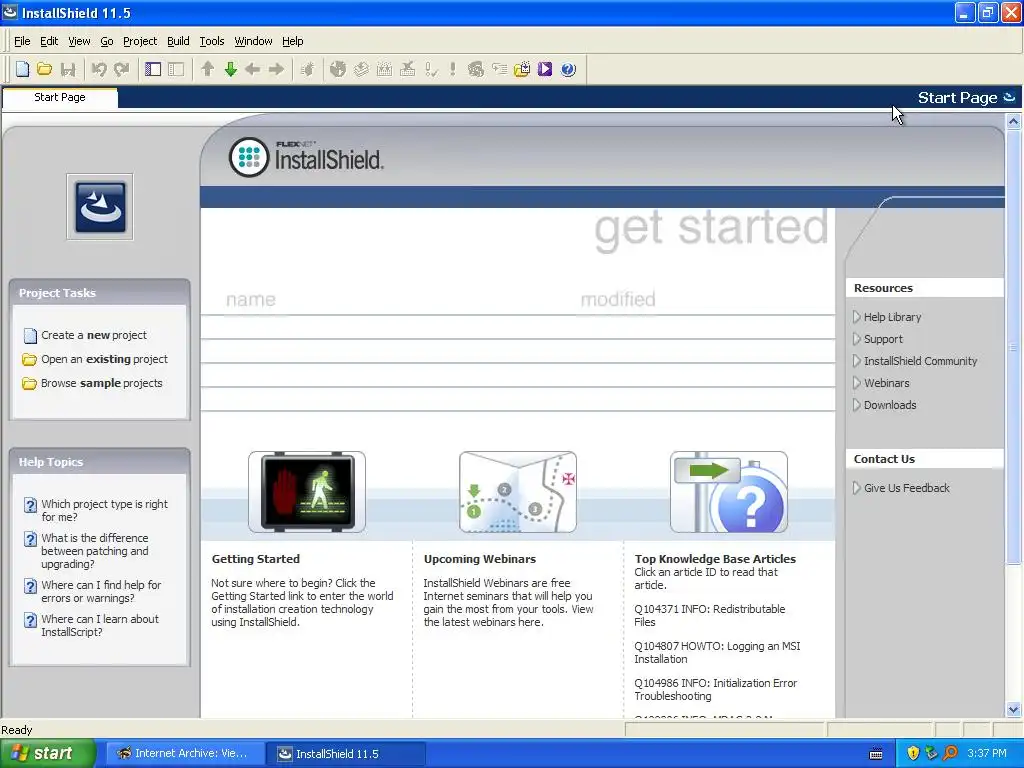Click the New Project toolbar icon

22,69
